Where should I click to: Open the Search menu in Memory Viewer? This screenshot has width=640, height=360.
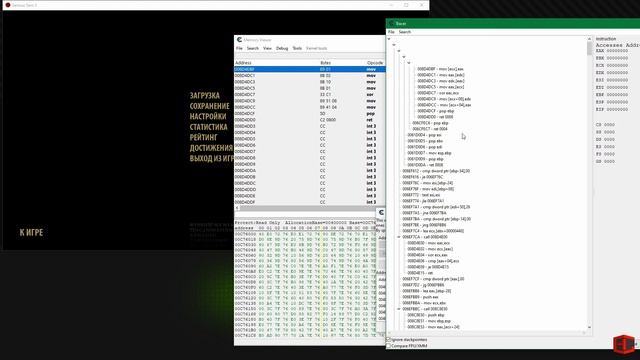pos(253,48)
